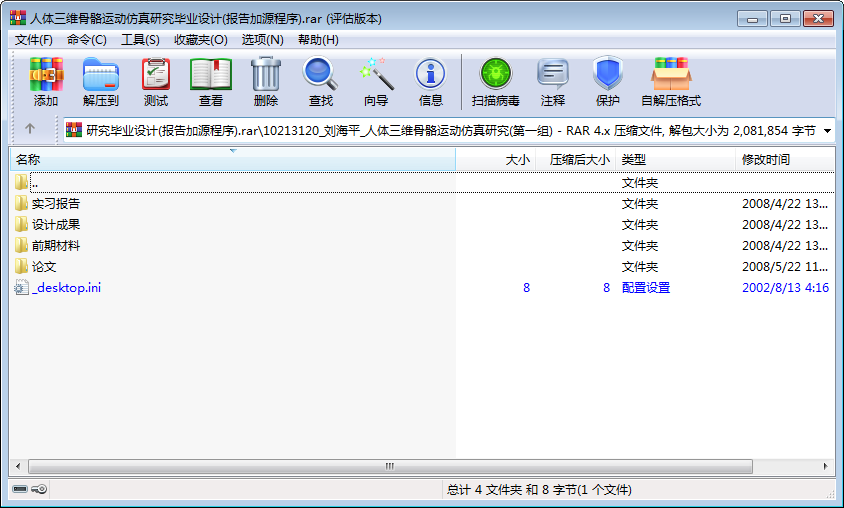Expand the address path dropdown arrow
This screenshot has width=844, height=508.
coord(827,130)
